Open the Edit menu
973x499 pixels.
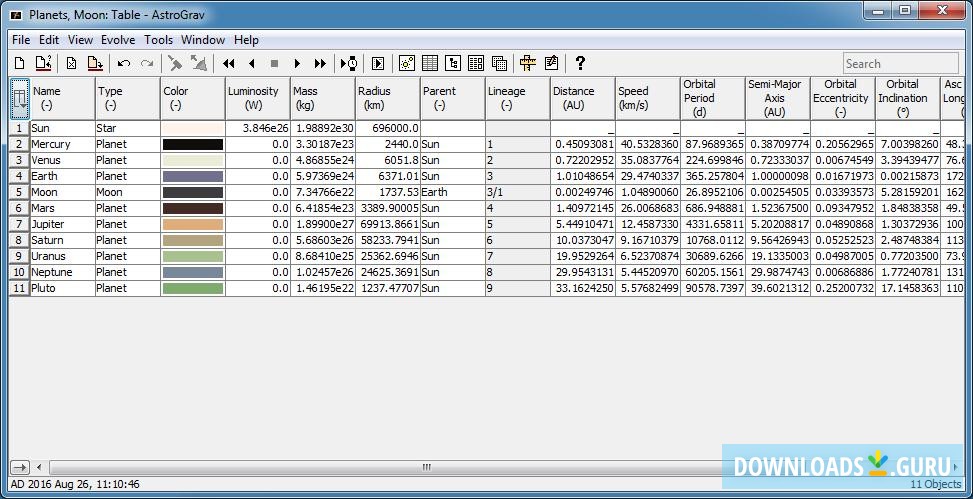click(49, 40)
